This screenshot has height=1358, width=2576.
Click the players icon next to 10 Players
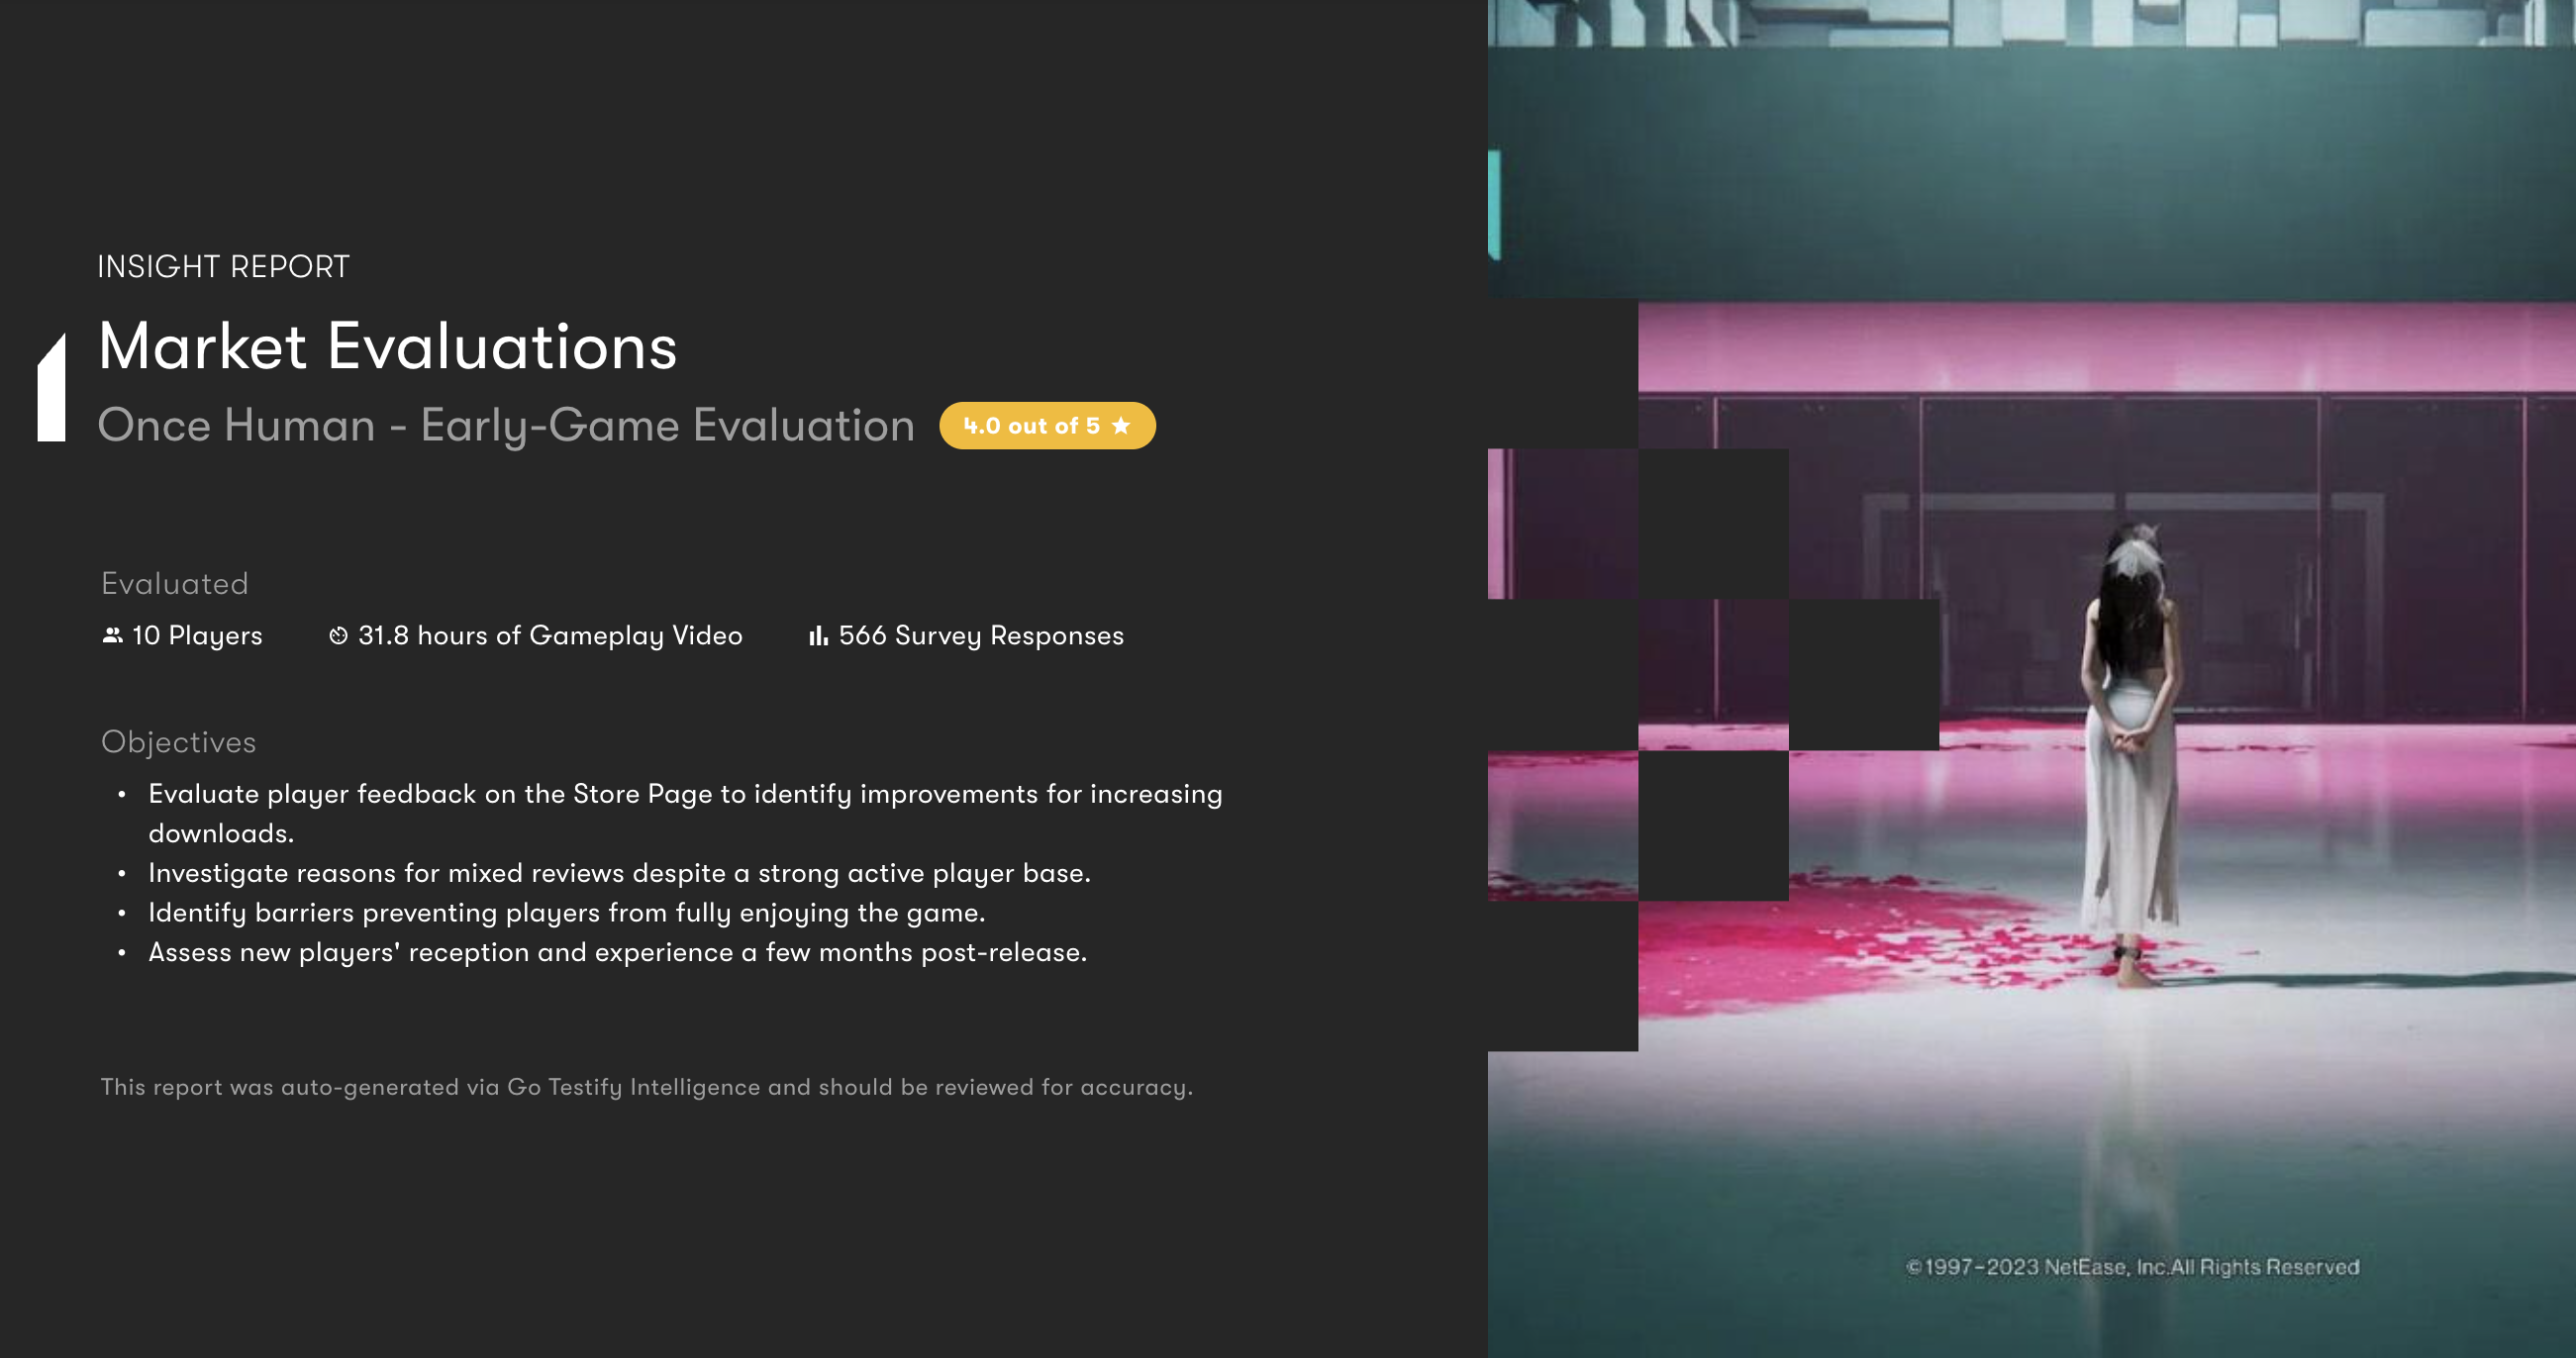click(112, 636)
